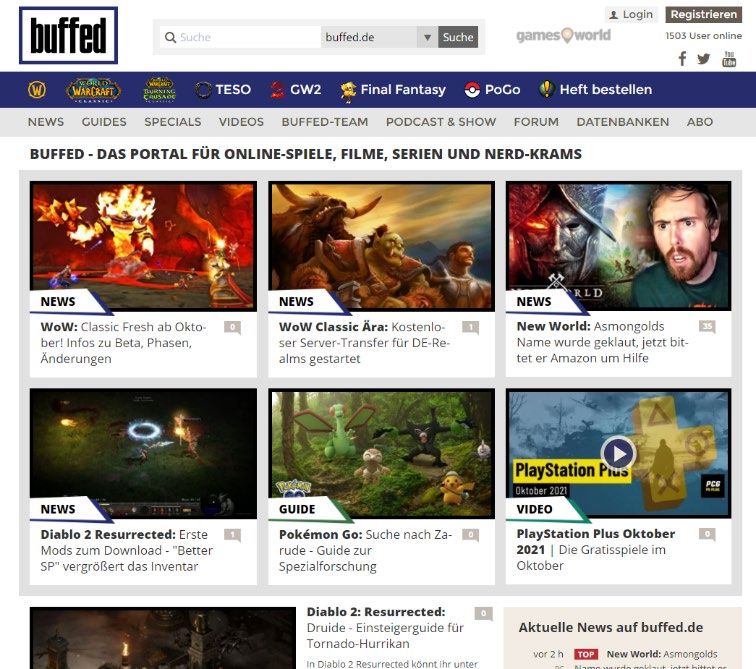Open the FORUM menu
This screenshot has width=756, height=669.
pos(536,122)
